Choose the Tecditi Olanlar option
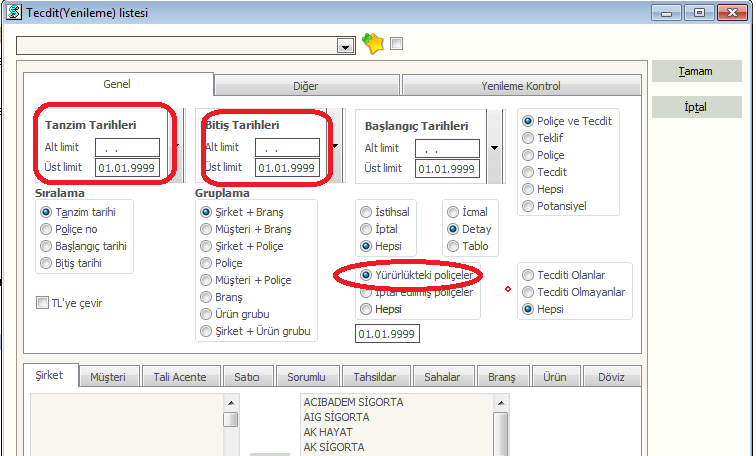 coord(527,275)
